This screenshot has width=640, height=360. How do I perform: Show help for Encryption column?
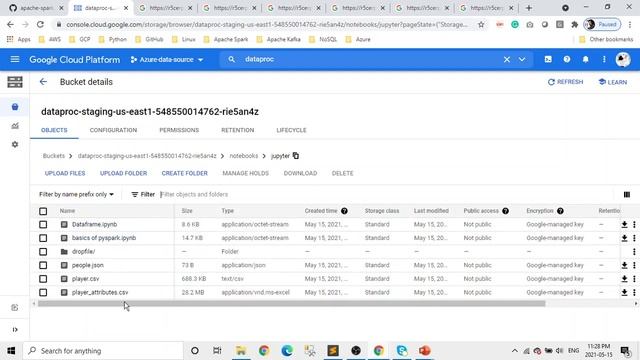pyautogui.click(x=560, y=211)
